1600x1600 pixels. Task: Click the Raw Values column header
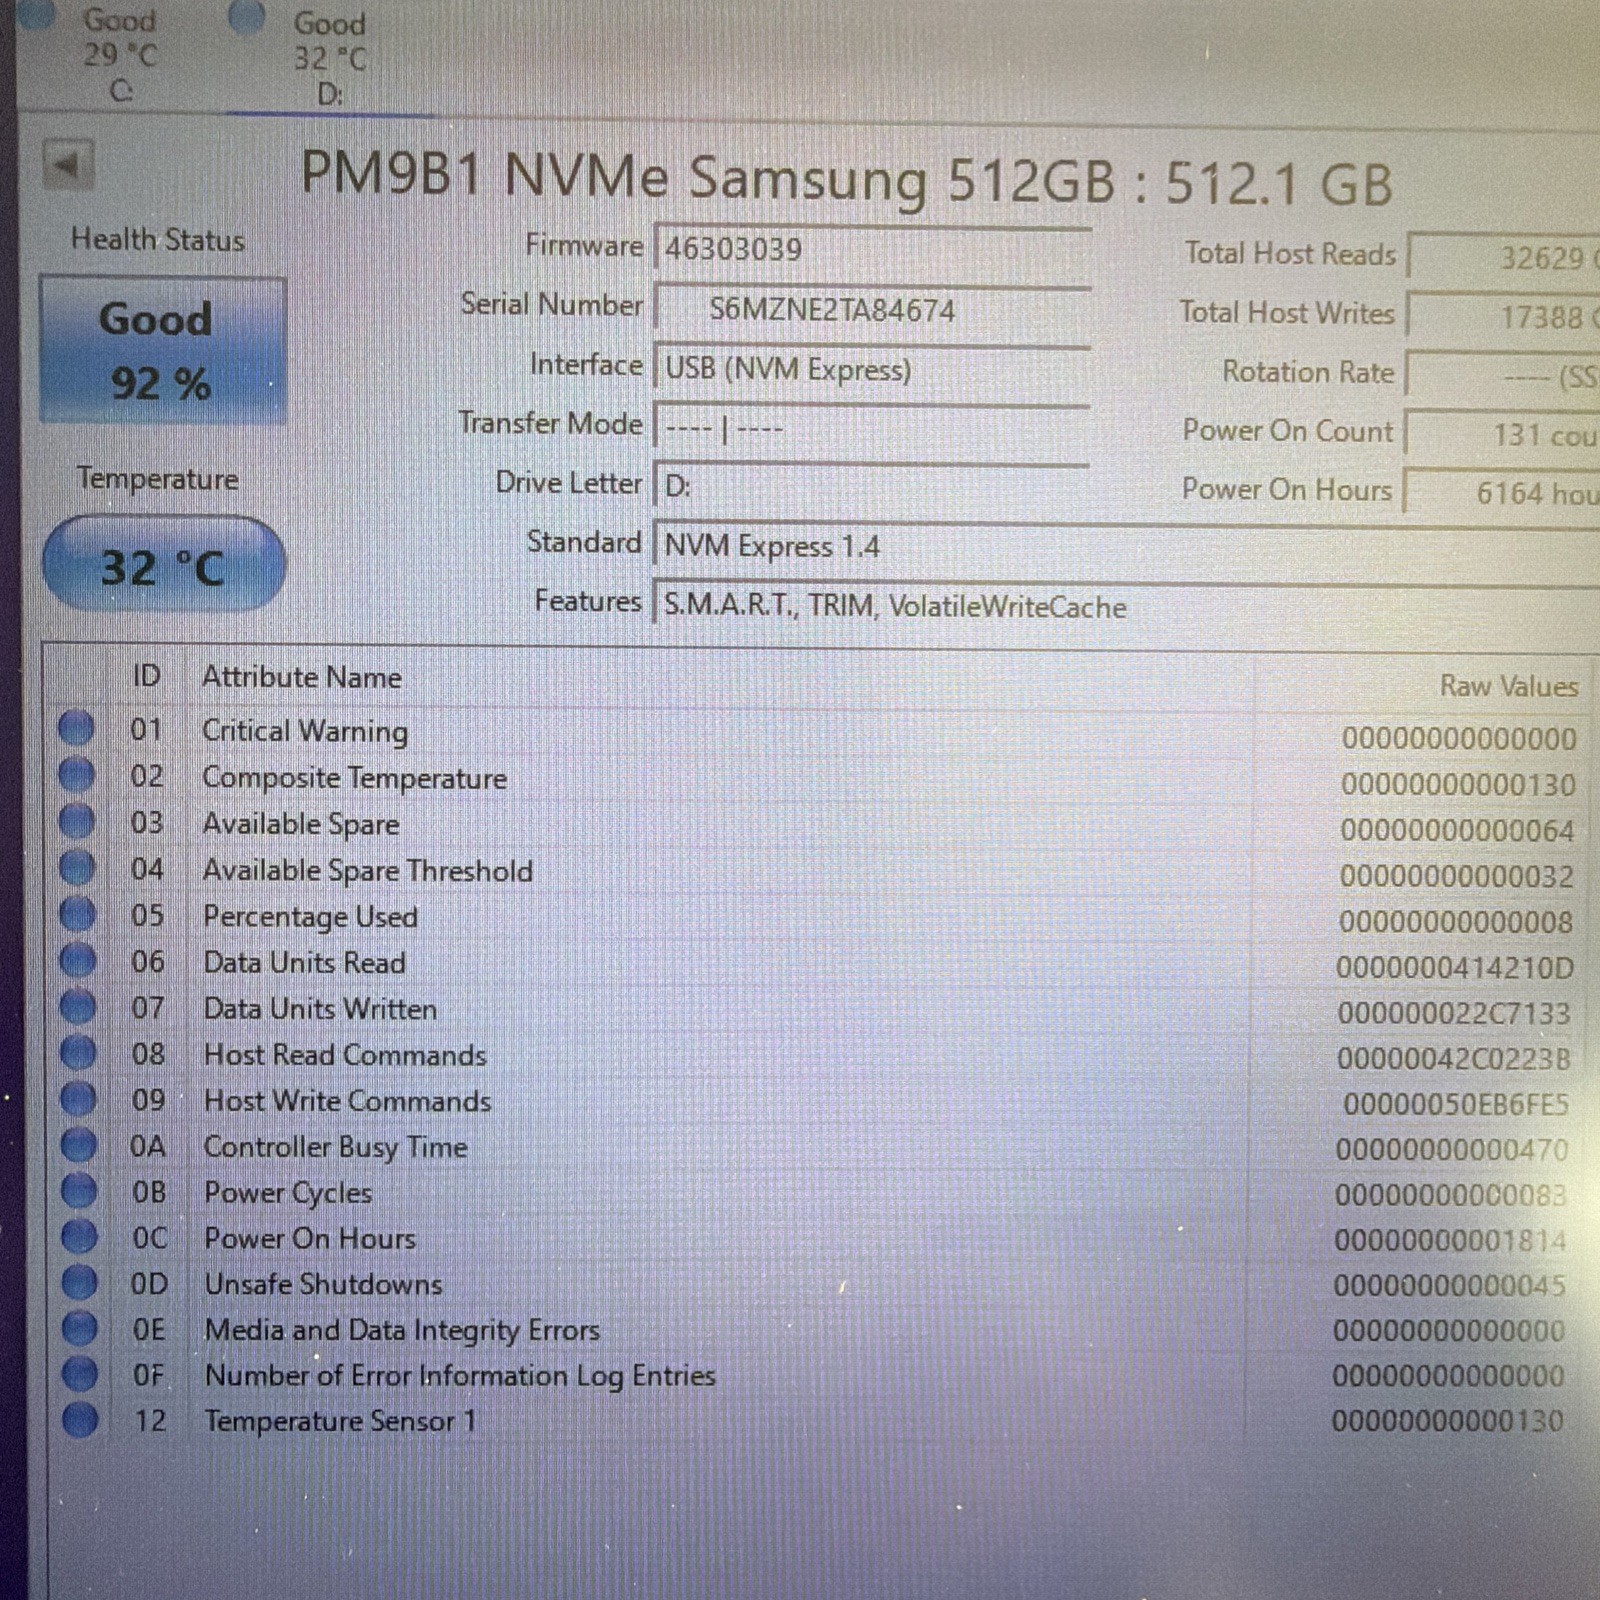[1508, 686]
